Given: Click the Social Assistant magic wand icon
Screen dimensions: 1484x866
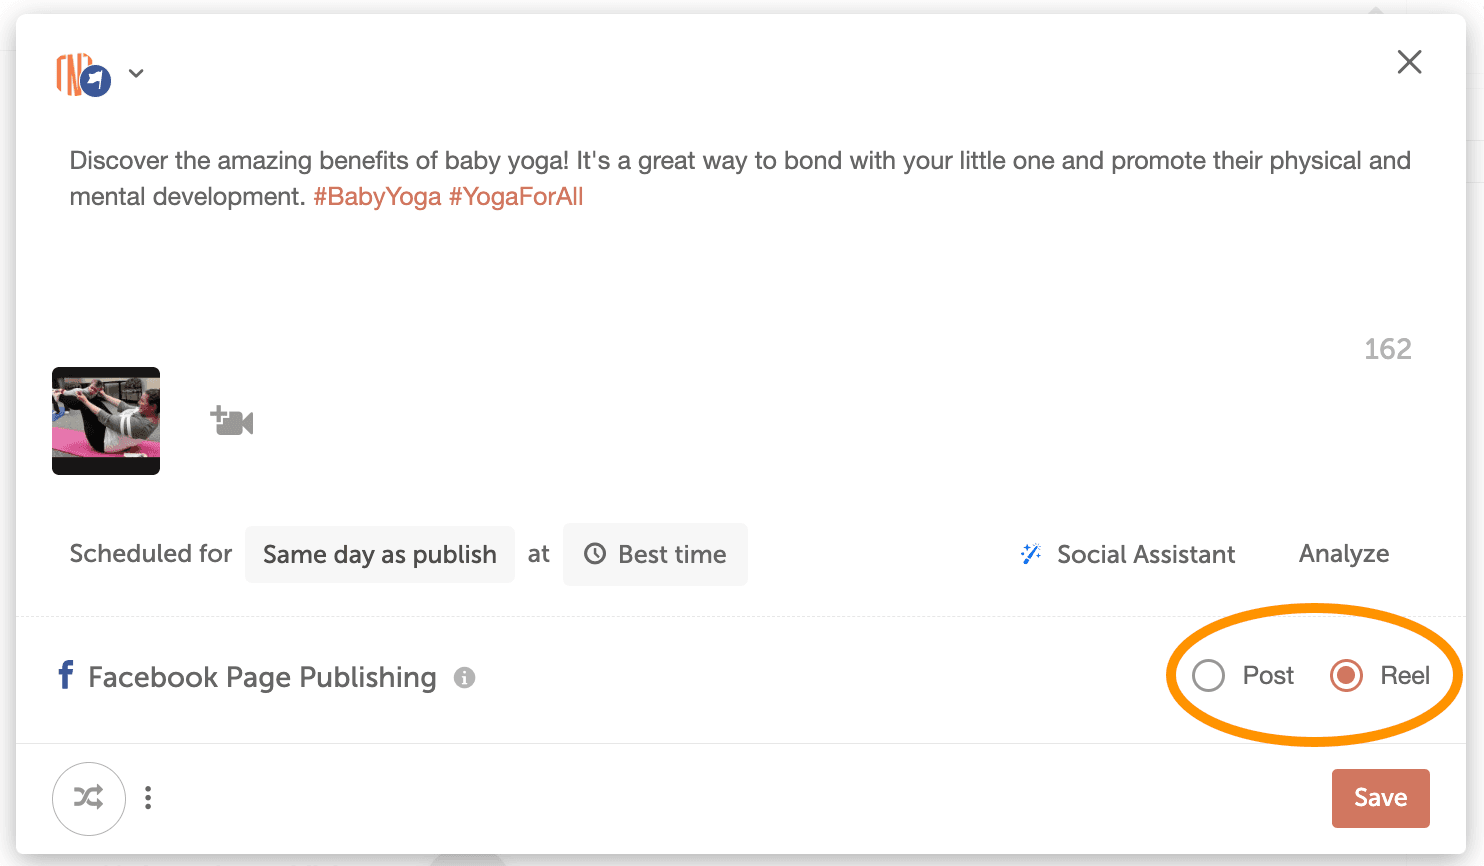Looking at the screenshot, I should [x=1031, y=554].
